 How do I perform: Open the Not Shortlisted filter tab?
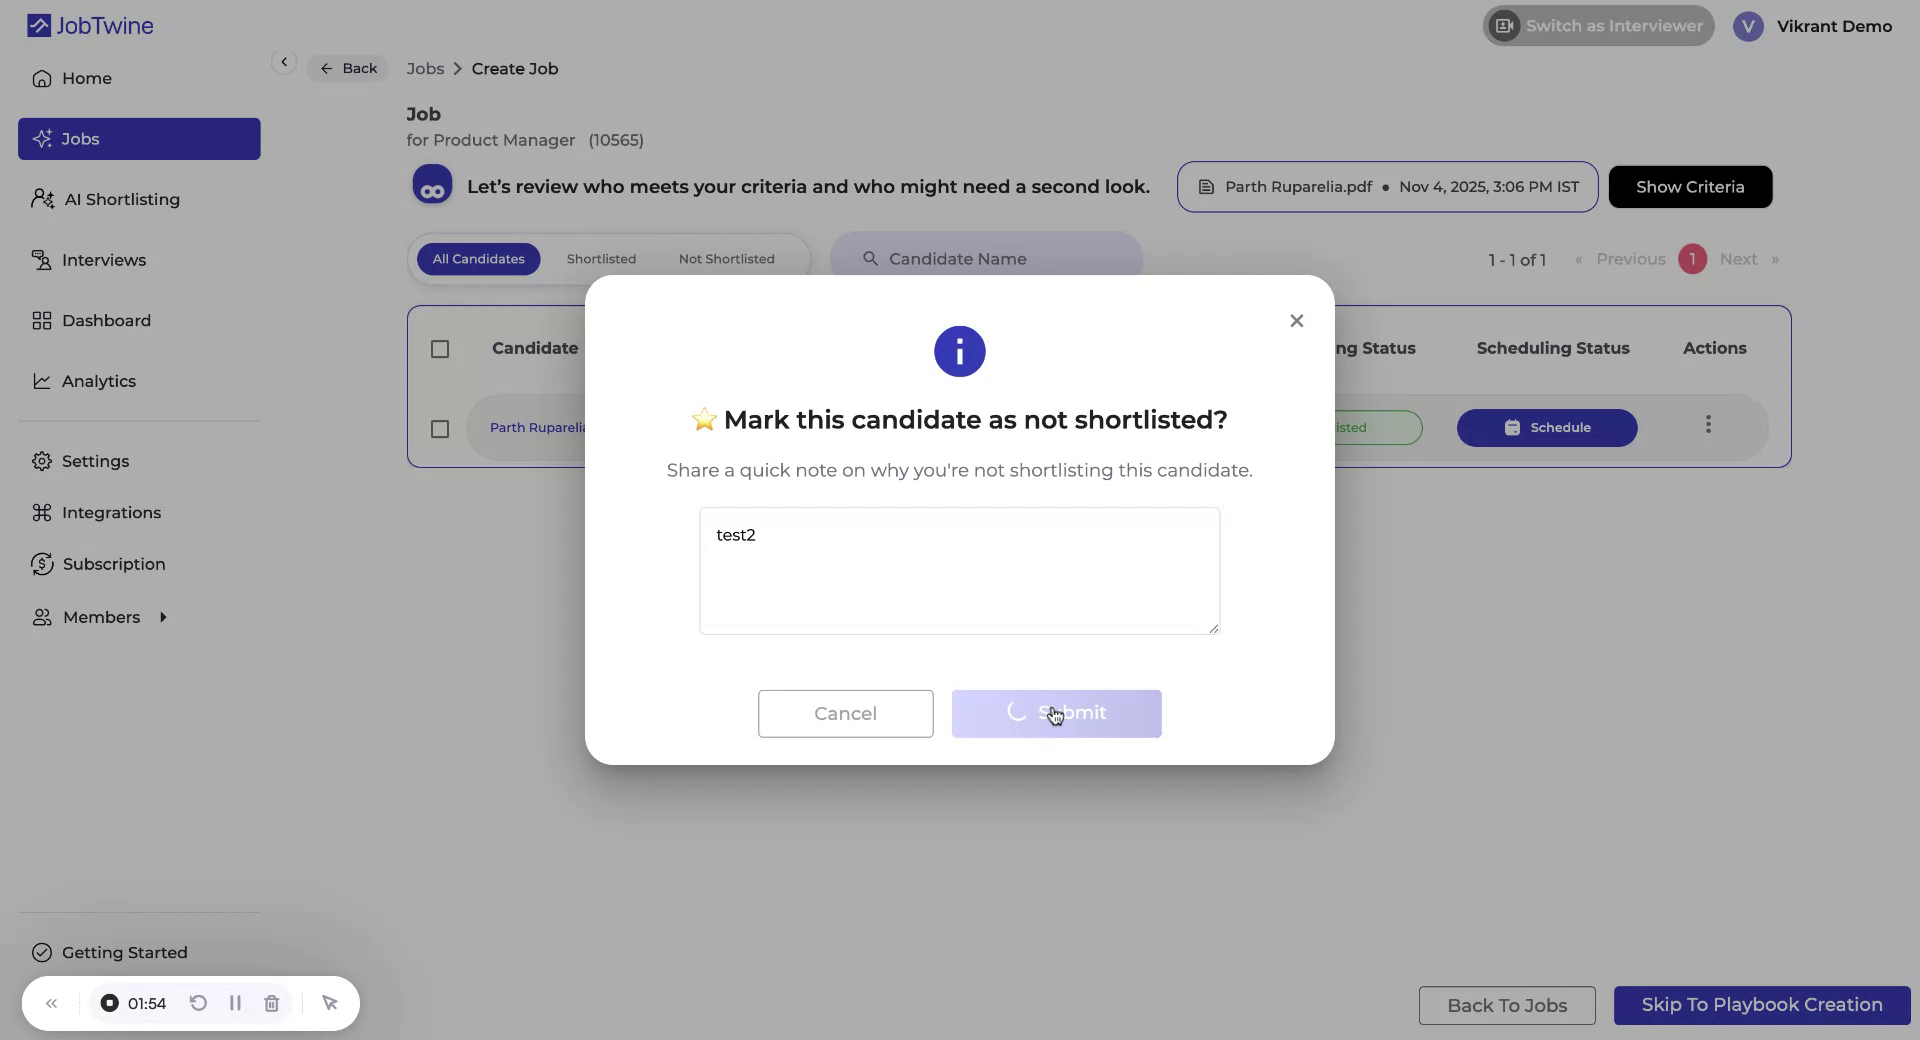pos(726,259)
